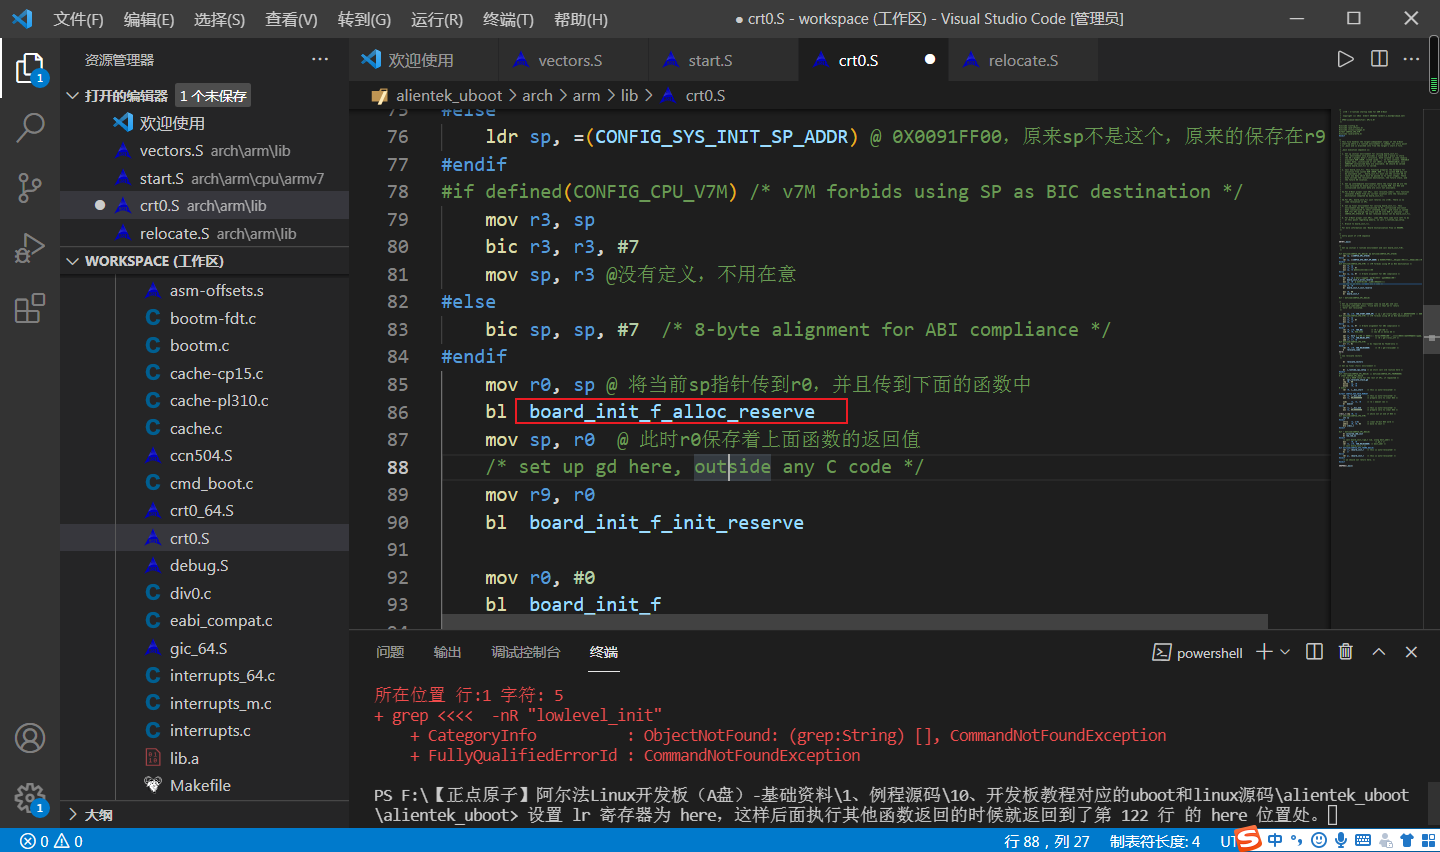Switch to Output panel tab
Screen dimensions: 1440x852
tap(447, 652)
